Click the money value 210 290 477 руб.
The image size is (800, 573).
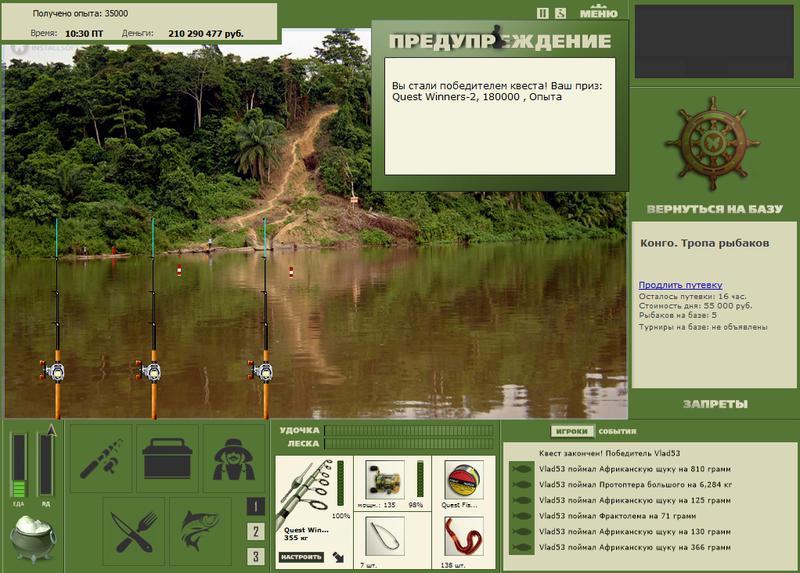[206, 34]
